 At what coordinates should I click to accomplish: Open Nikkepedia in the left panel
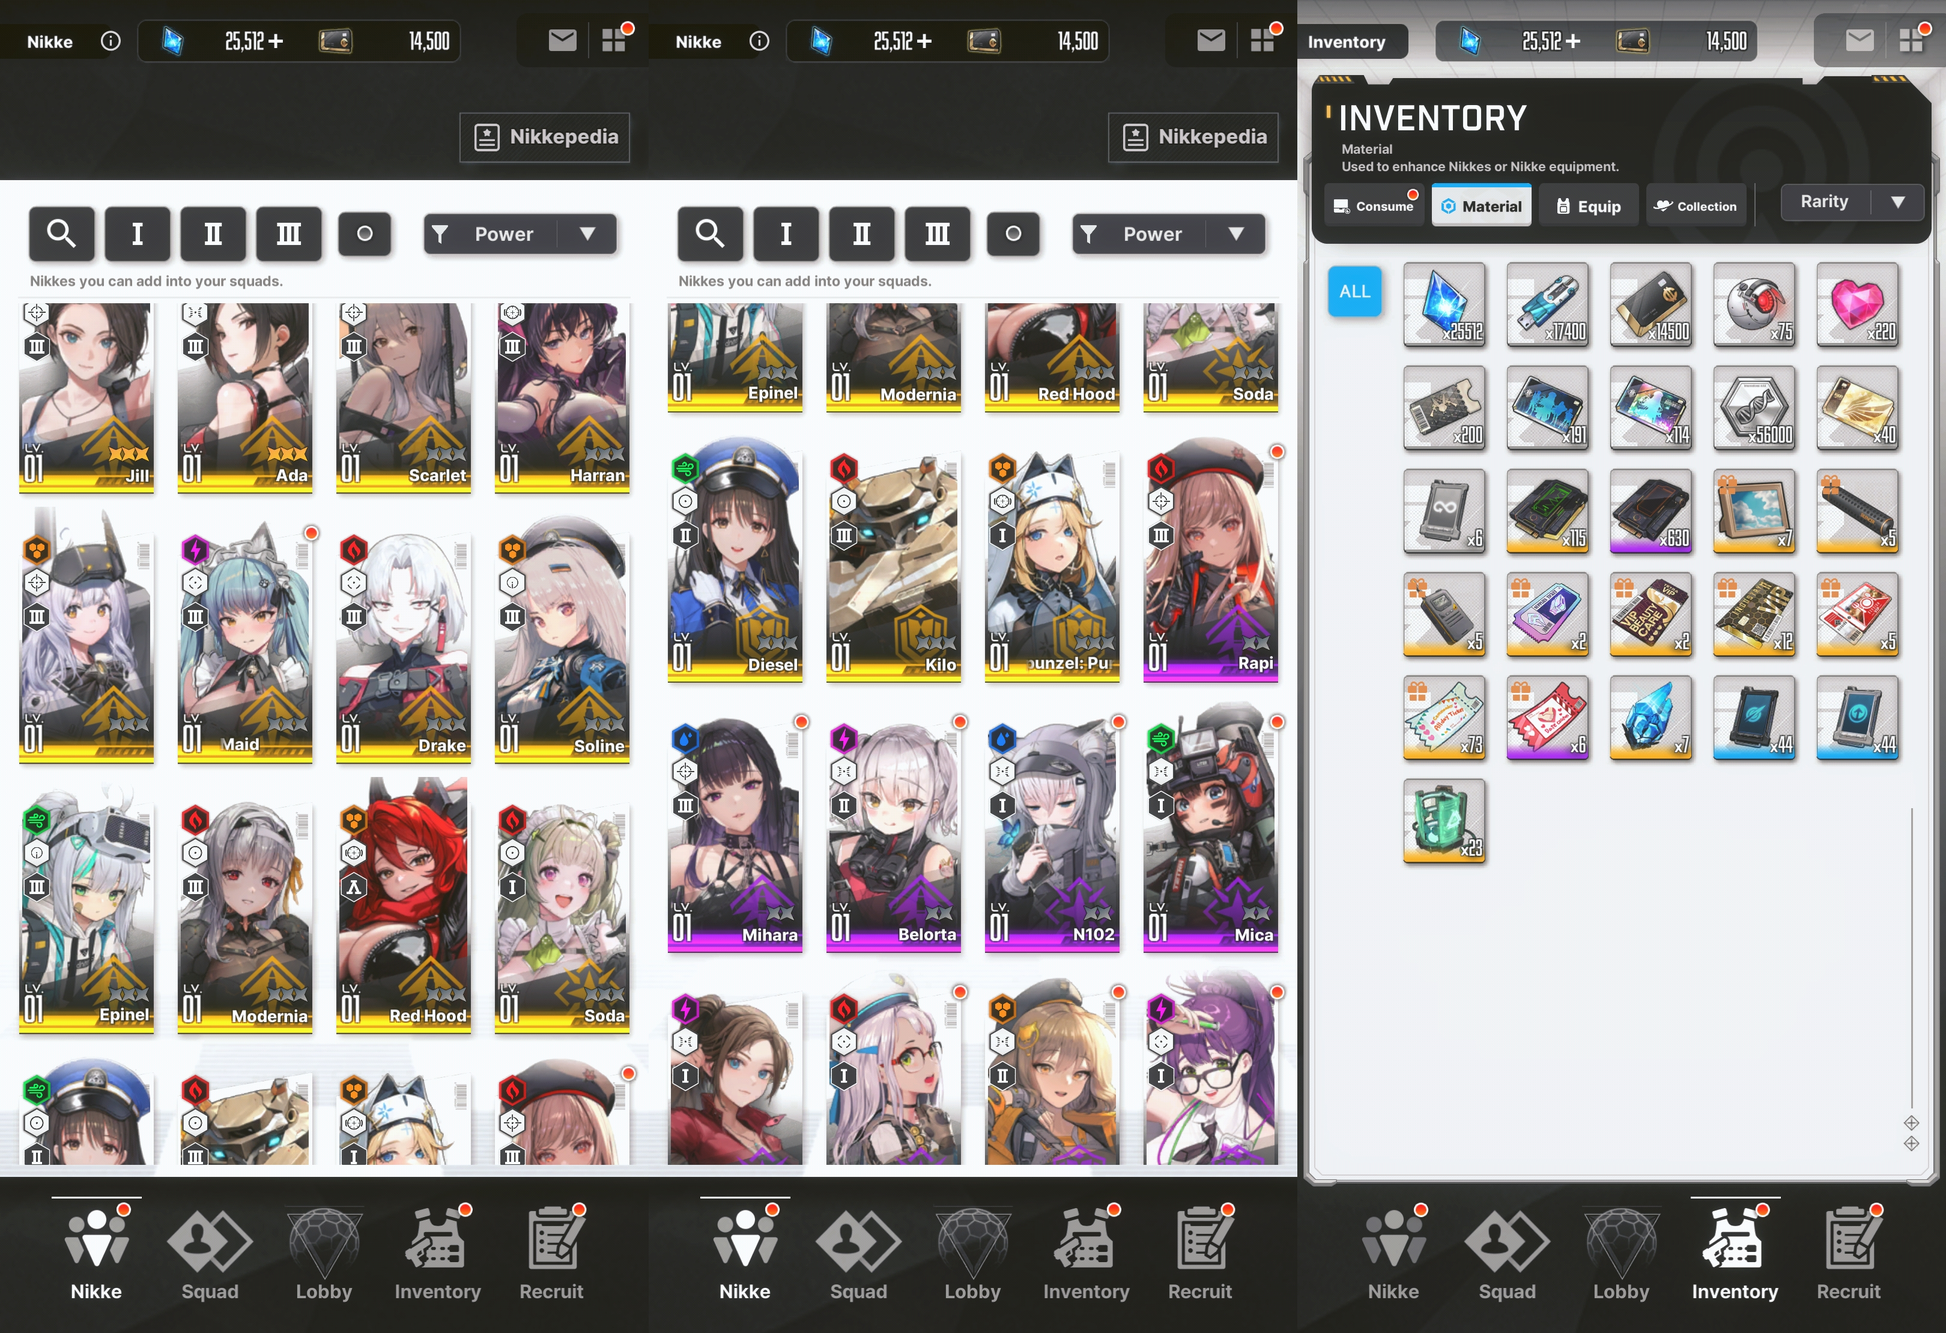coord(545,137)
